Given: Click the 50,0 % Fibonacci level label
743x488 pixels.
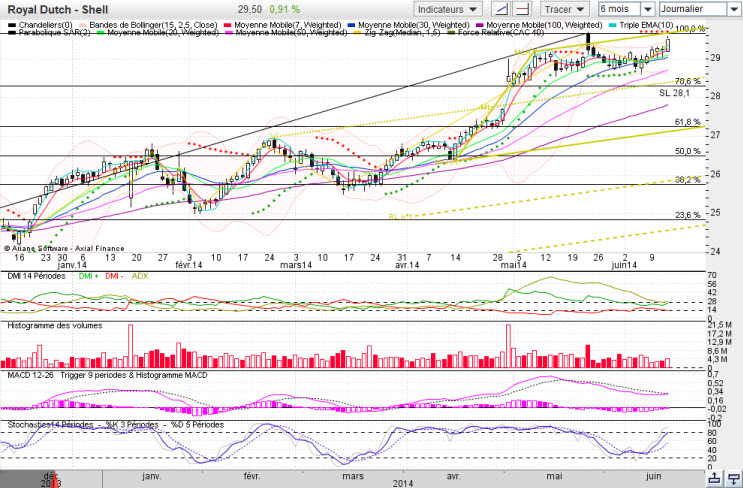Looking at the screenshot, I should [688, 151].
